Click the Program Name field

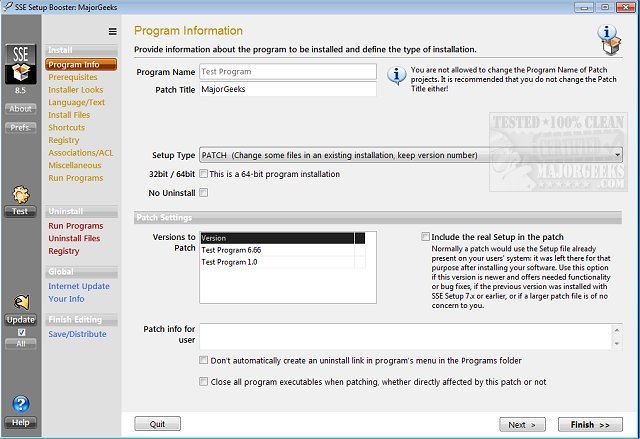(288, 72)
